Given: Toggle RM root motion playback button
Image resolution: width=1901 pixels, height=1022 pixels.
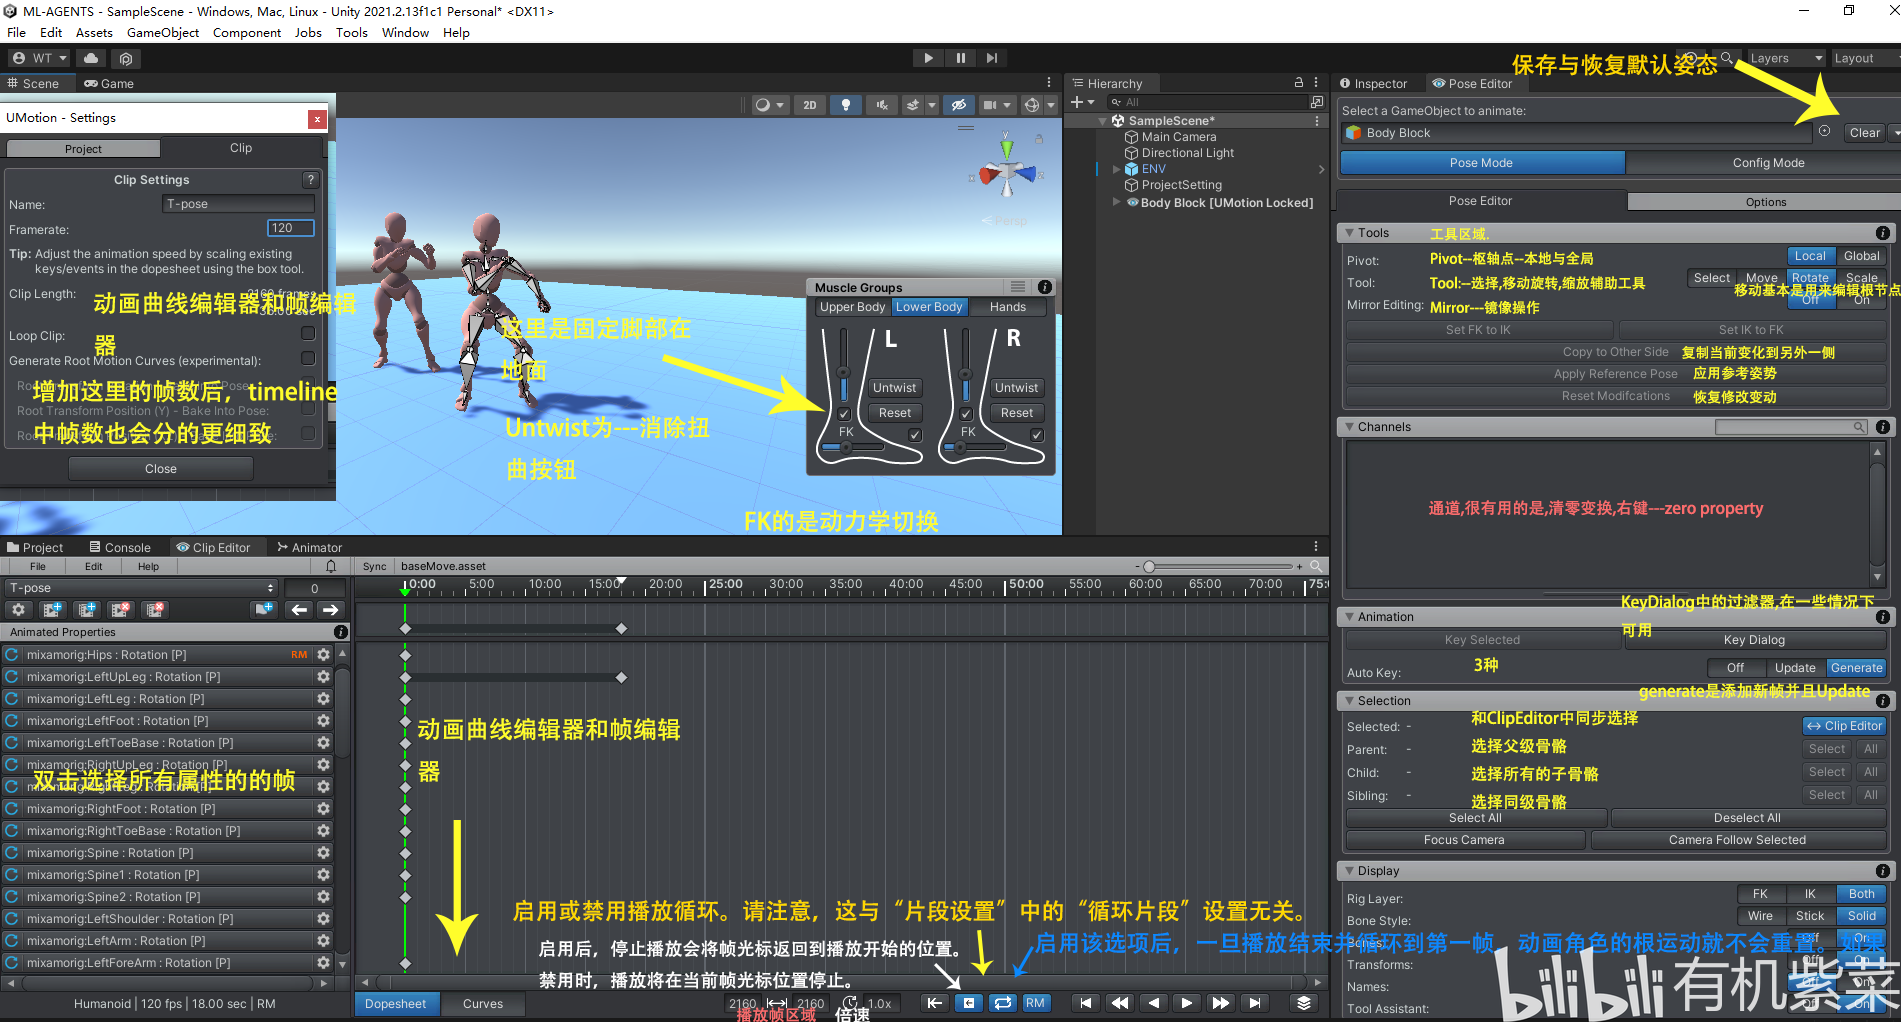Looking at the screenshot, I should (1036, 1003).
